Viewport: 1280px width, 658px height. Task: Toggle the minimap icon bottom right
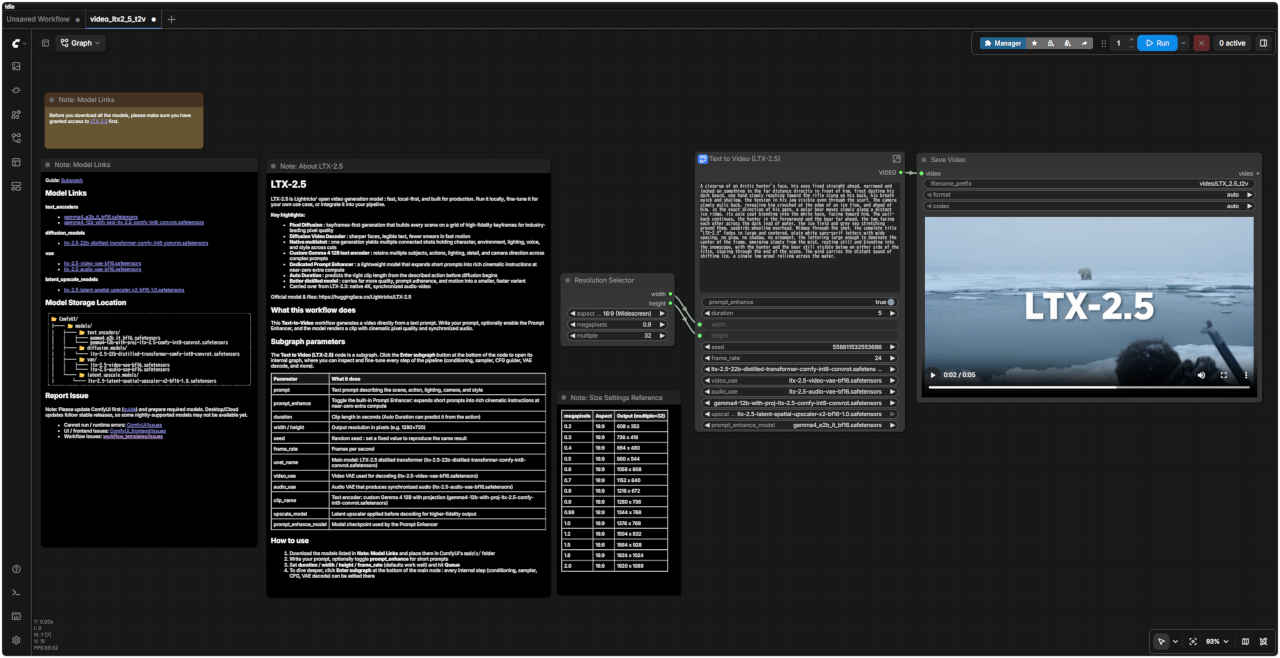1245,641
